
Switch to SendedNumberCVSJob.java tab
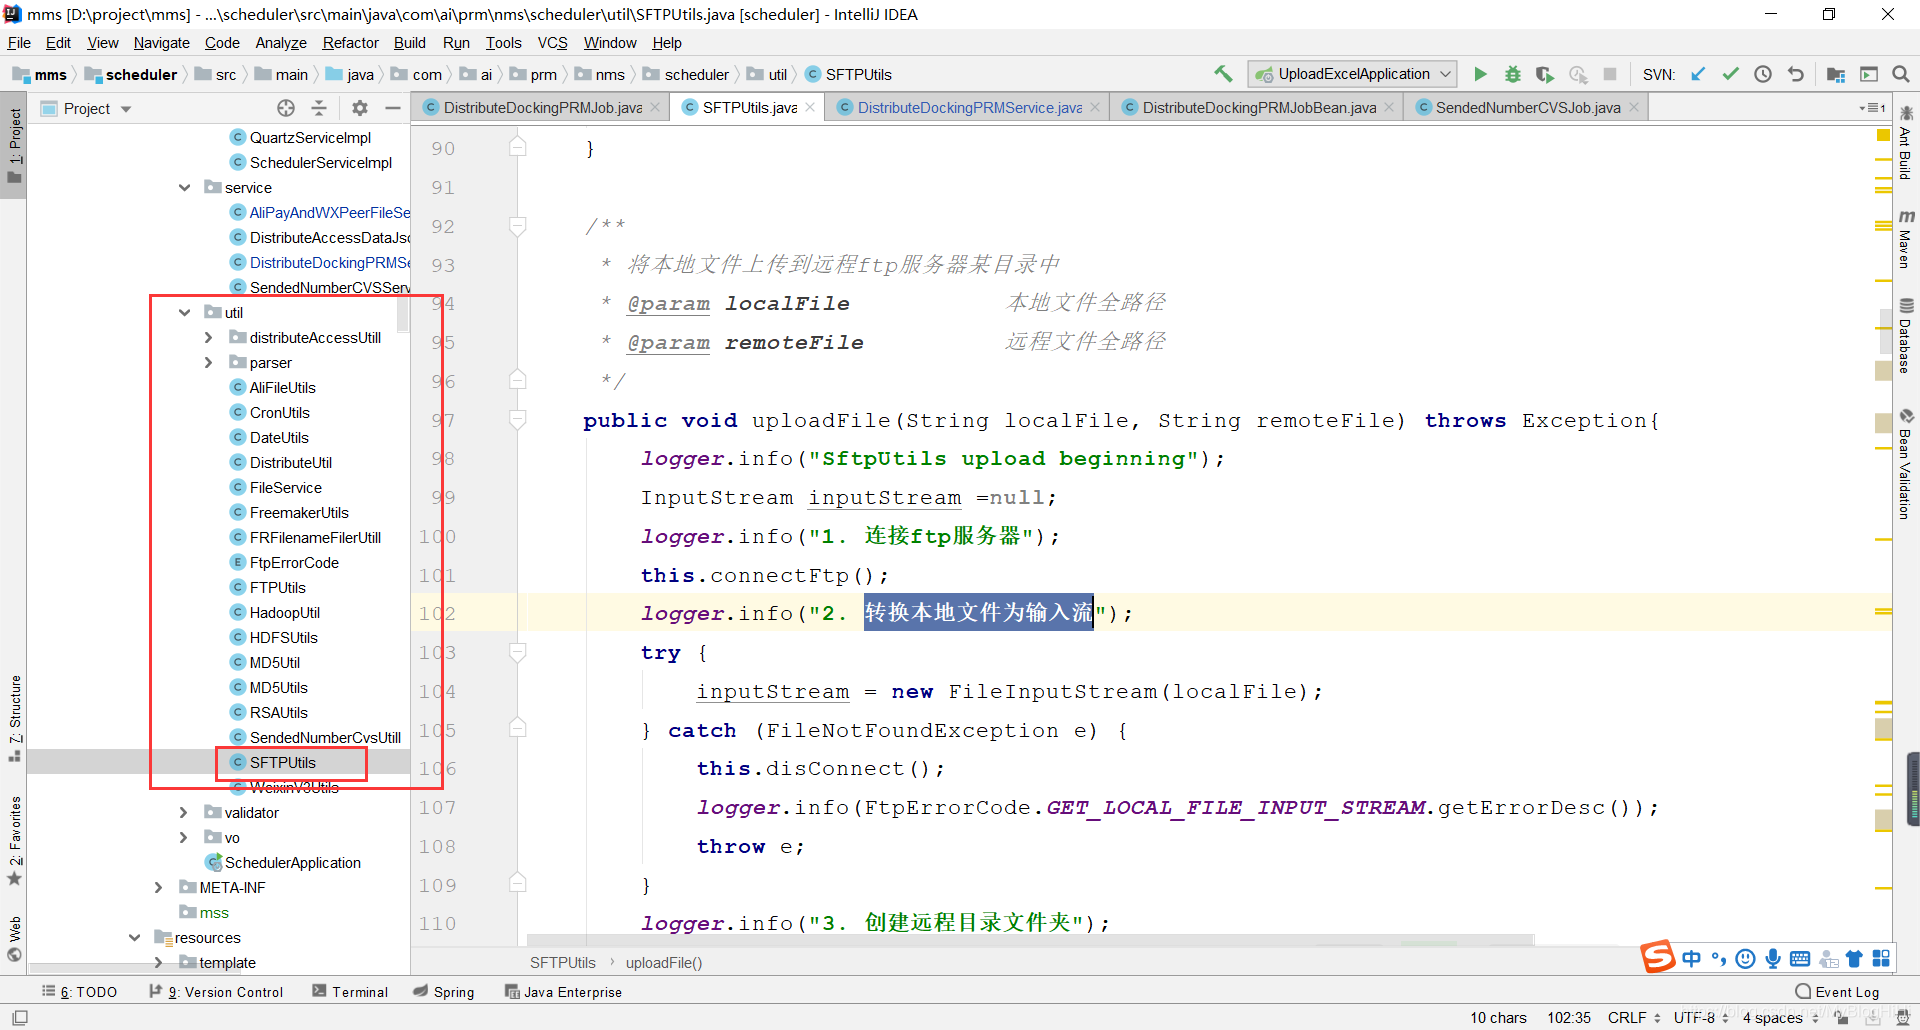tap(1528, 108)
